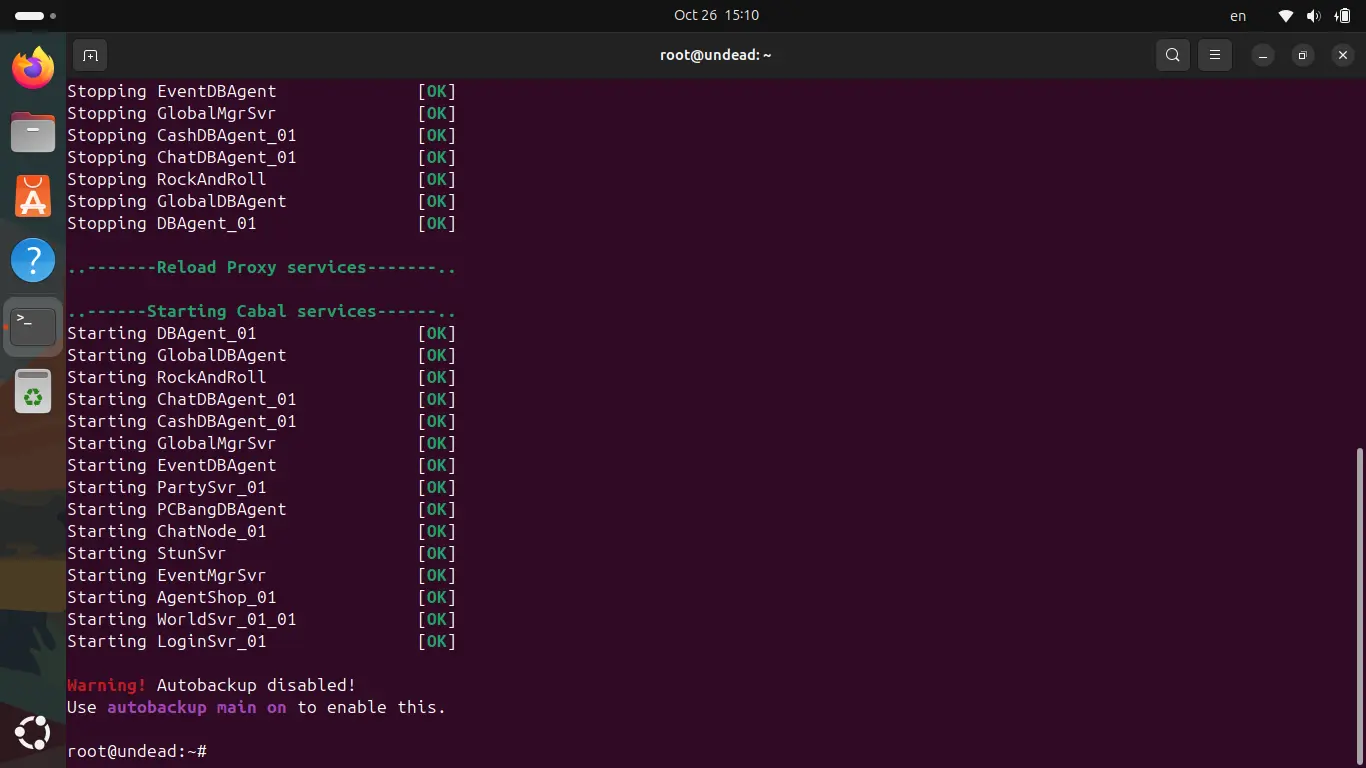Restore down the terminal window
This screenshot has height=768, width=1366.
point(1303,55)
